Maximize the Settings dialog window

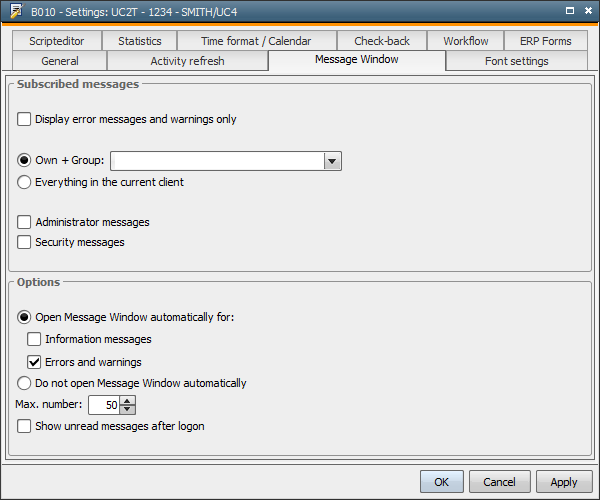pos(570,11)
